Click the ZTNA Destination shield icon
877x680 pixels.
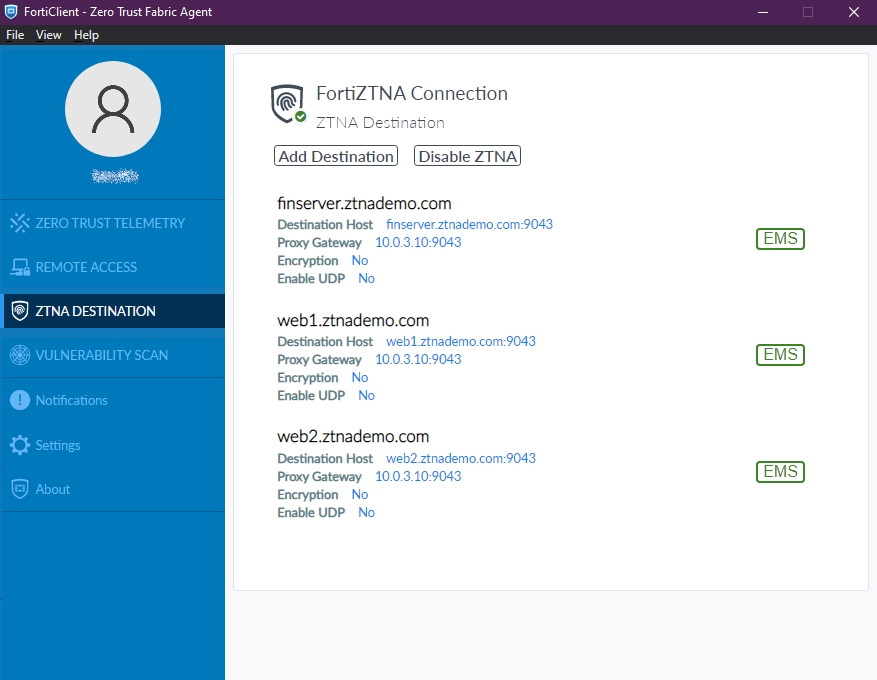coord(20,311)
